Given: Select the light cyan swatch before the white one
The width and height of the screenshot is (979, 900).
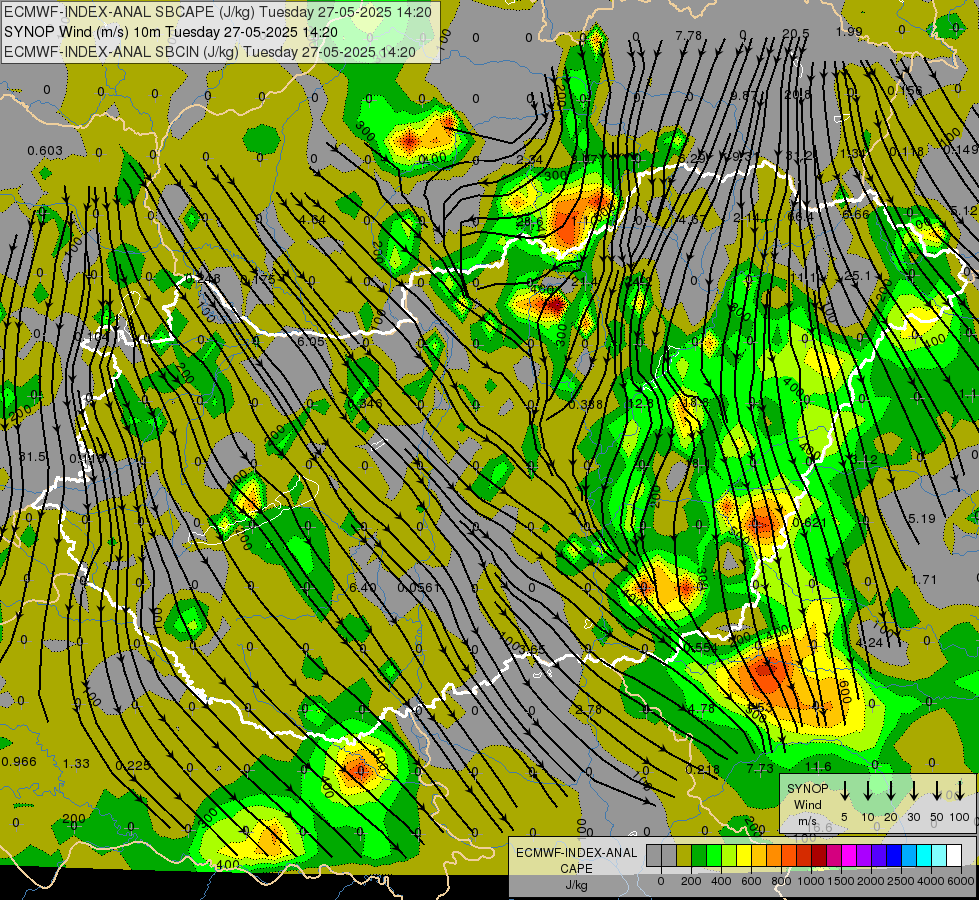Looking at the screenshot, I should [x=938, y=855].
